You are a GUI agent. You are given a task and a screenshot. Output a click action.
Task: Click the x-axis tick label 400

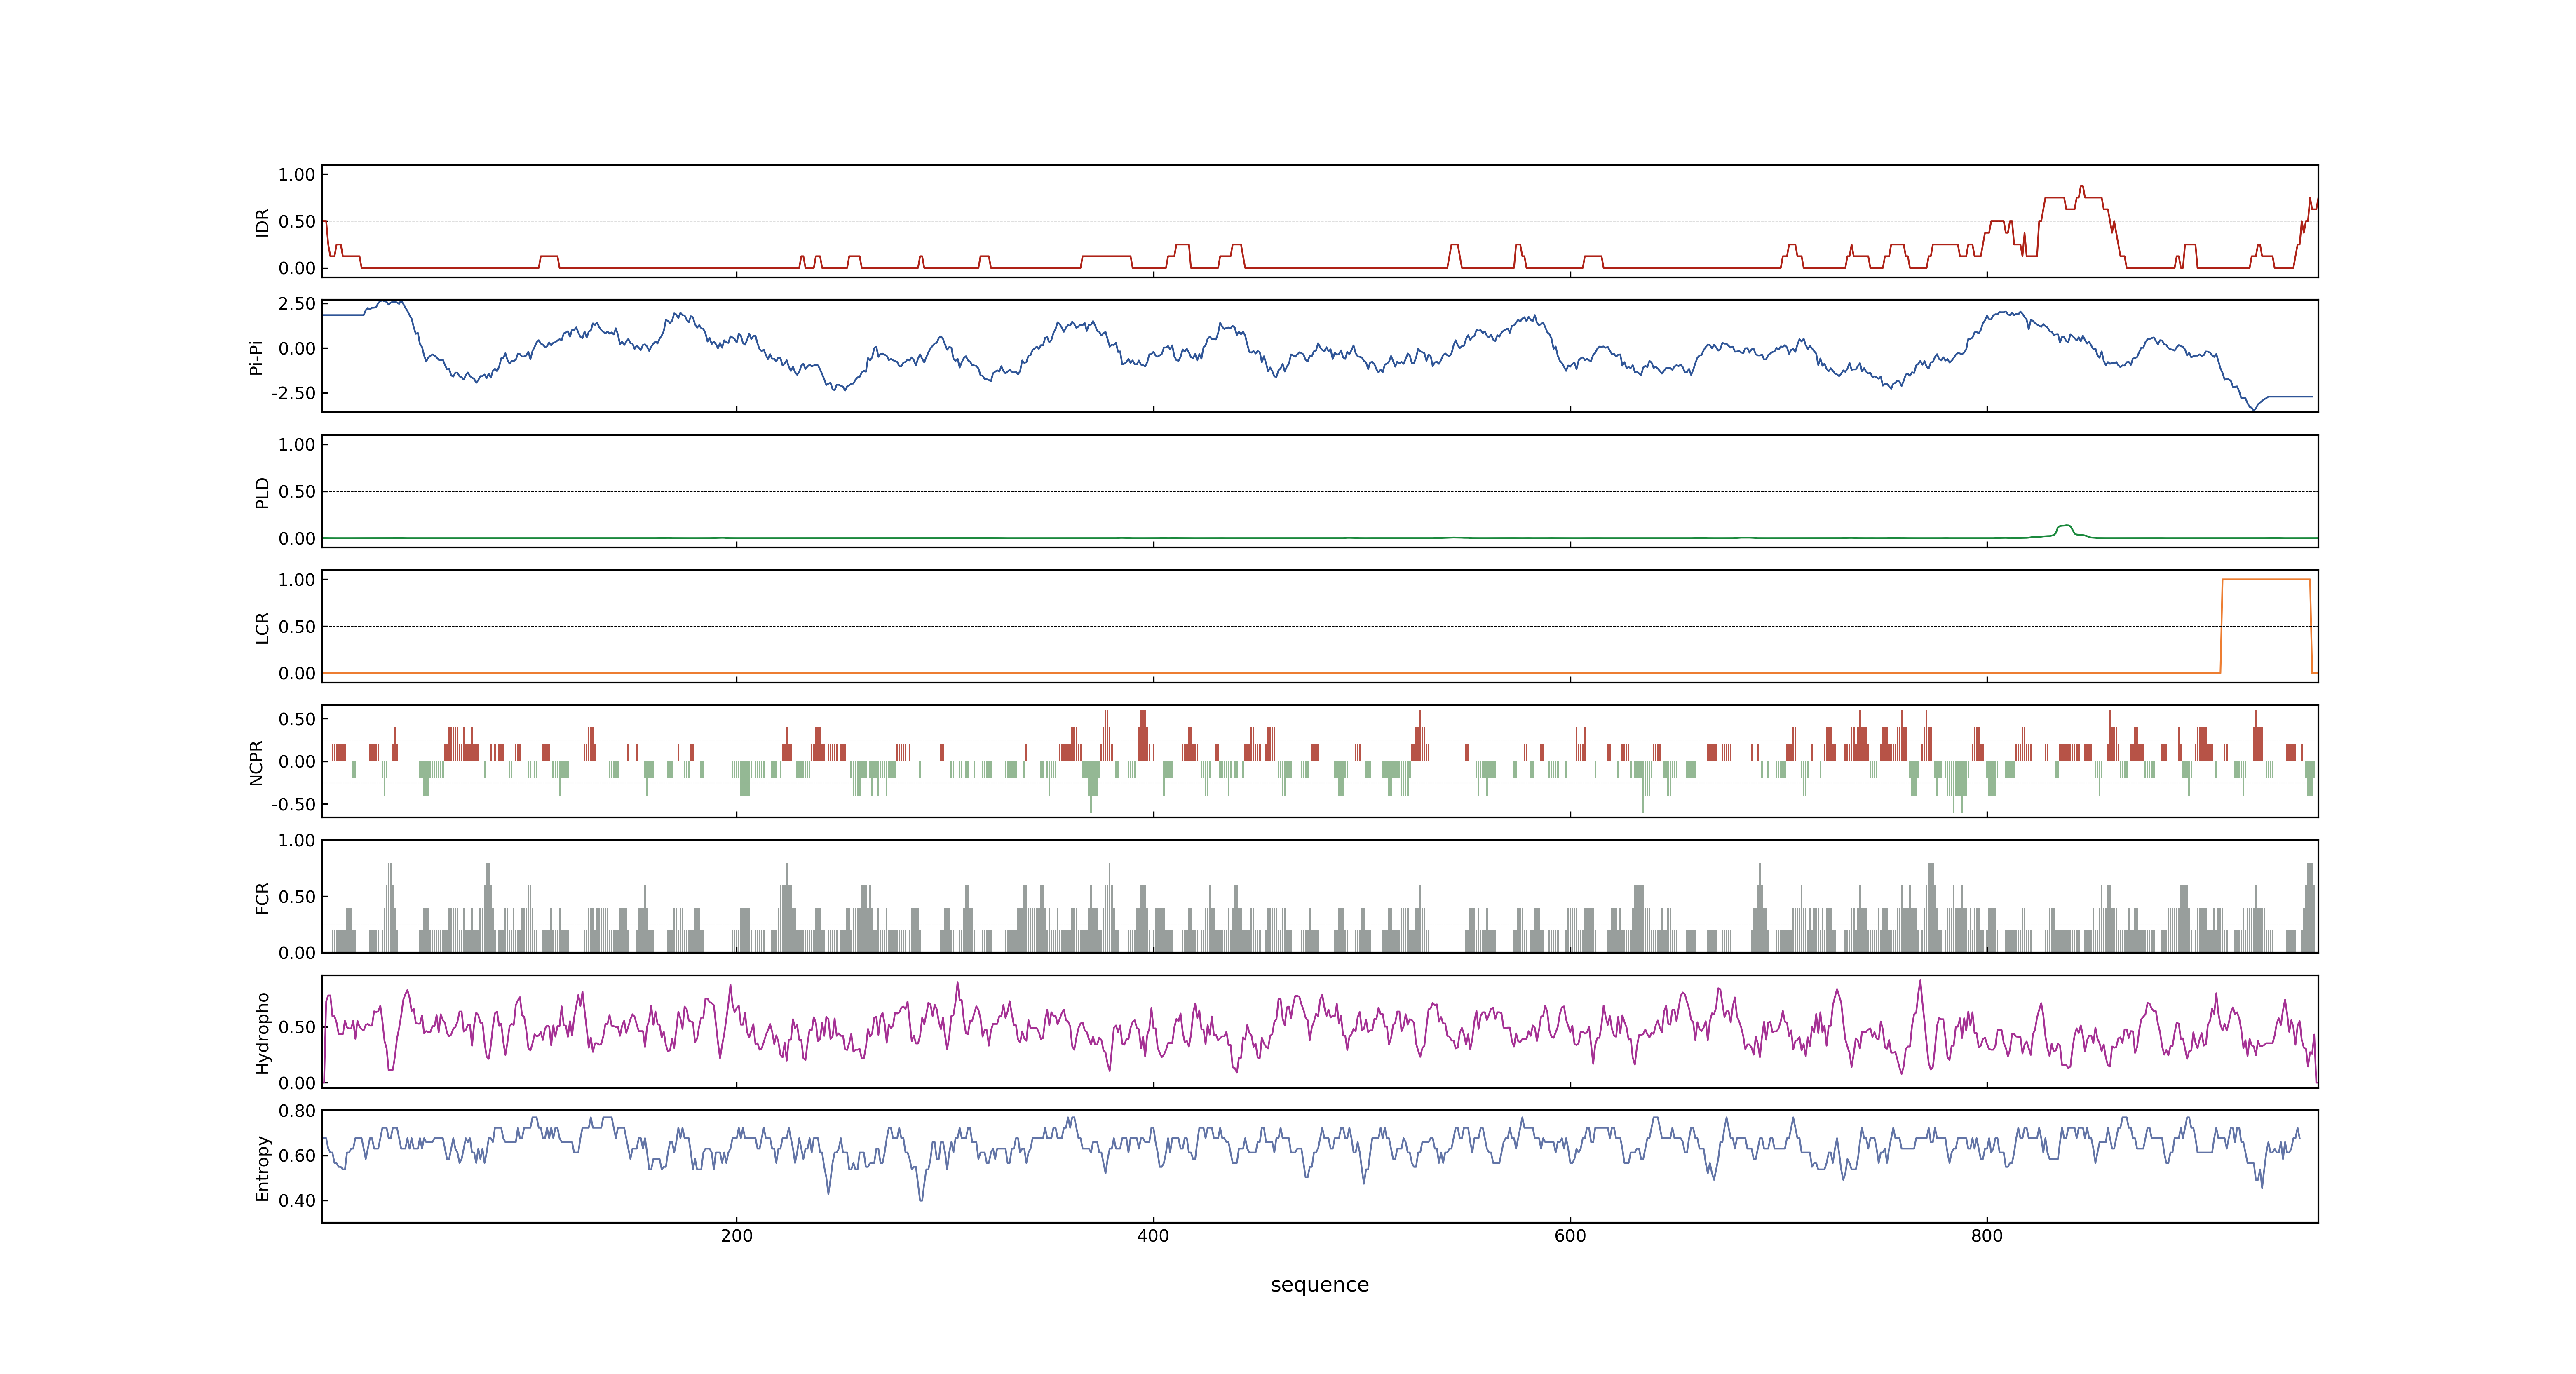click(x=1153, y=1236)
